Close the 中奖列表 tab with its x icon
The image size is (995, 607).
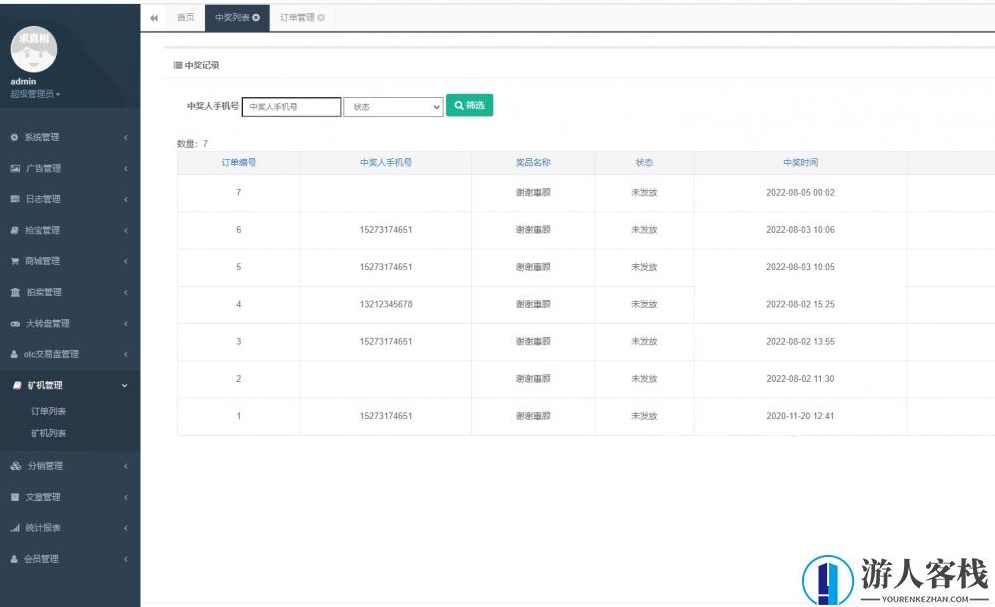(256, 18)
